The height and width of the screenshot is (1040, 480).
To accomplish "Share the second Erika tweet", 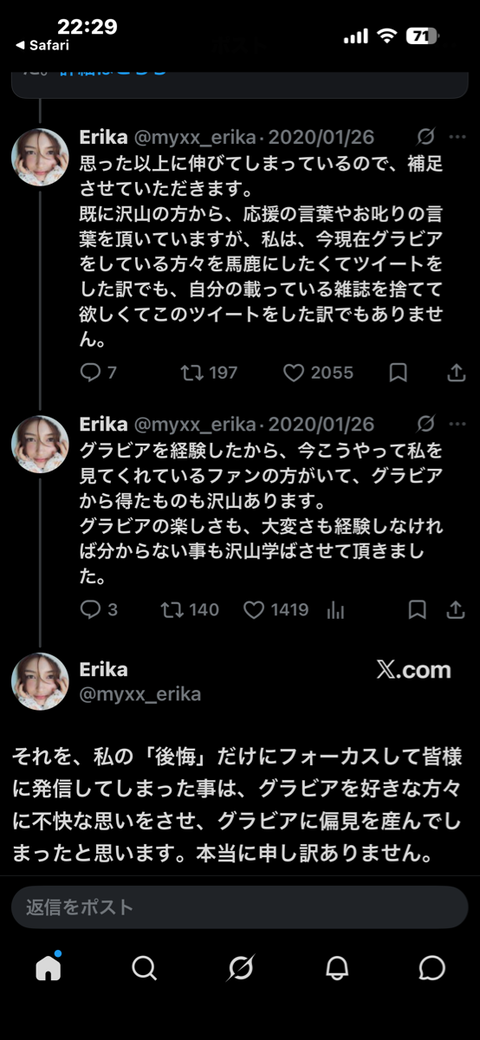I will [x=456, y=610].
